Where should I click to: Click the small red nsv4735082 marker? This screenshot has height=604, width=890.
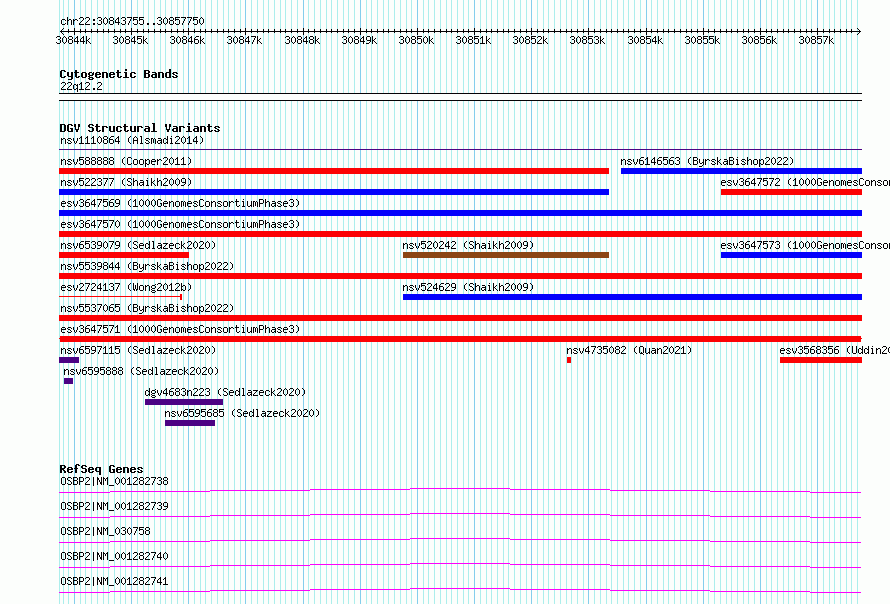(x=569, y=360)
